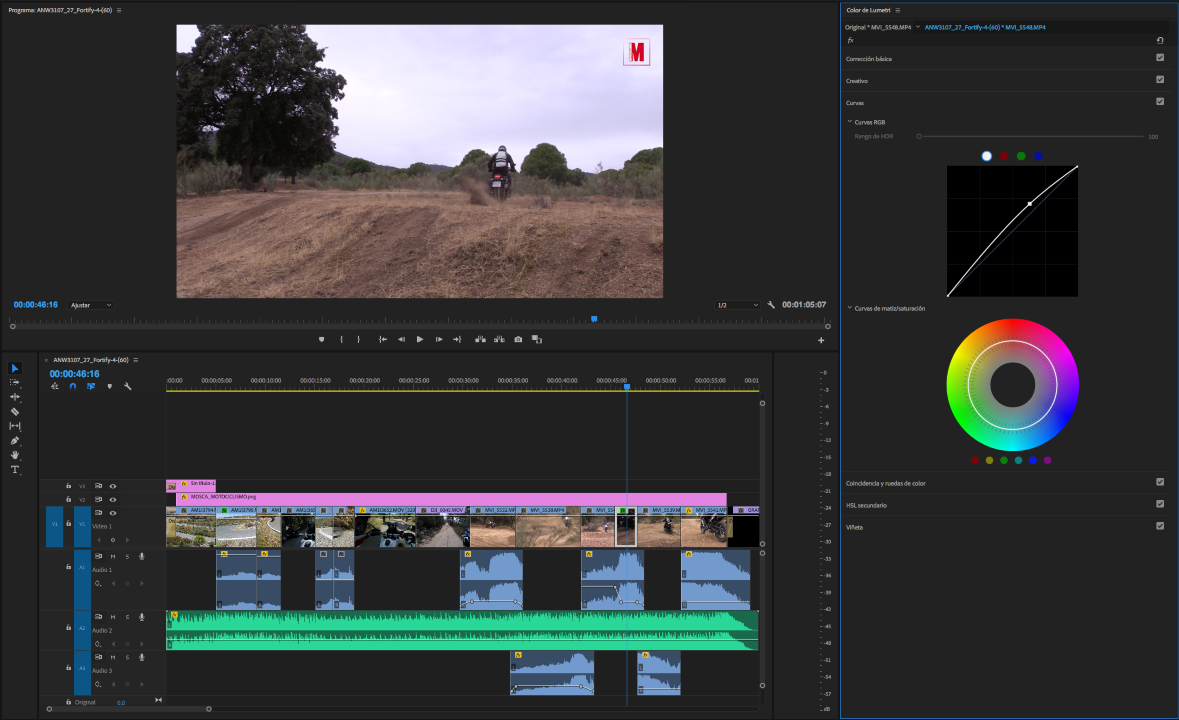Open Program monitor settings wrench

click(771, 305)
